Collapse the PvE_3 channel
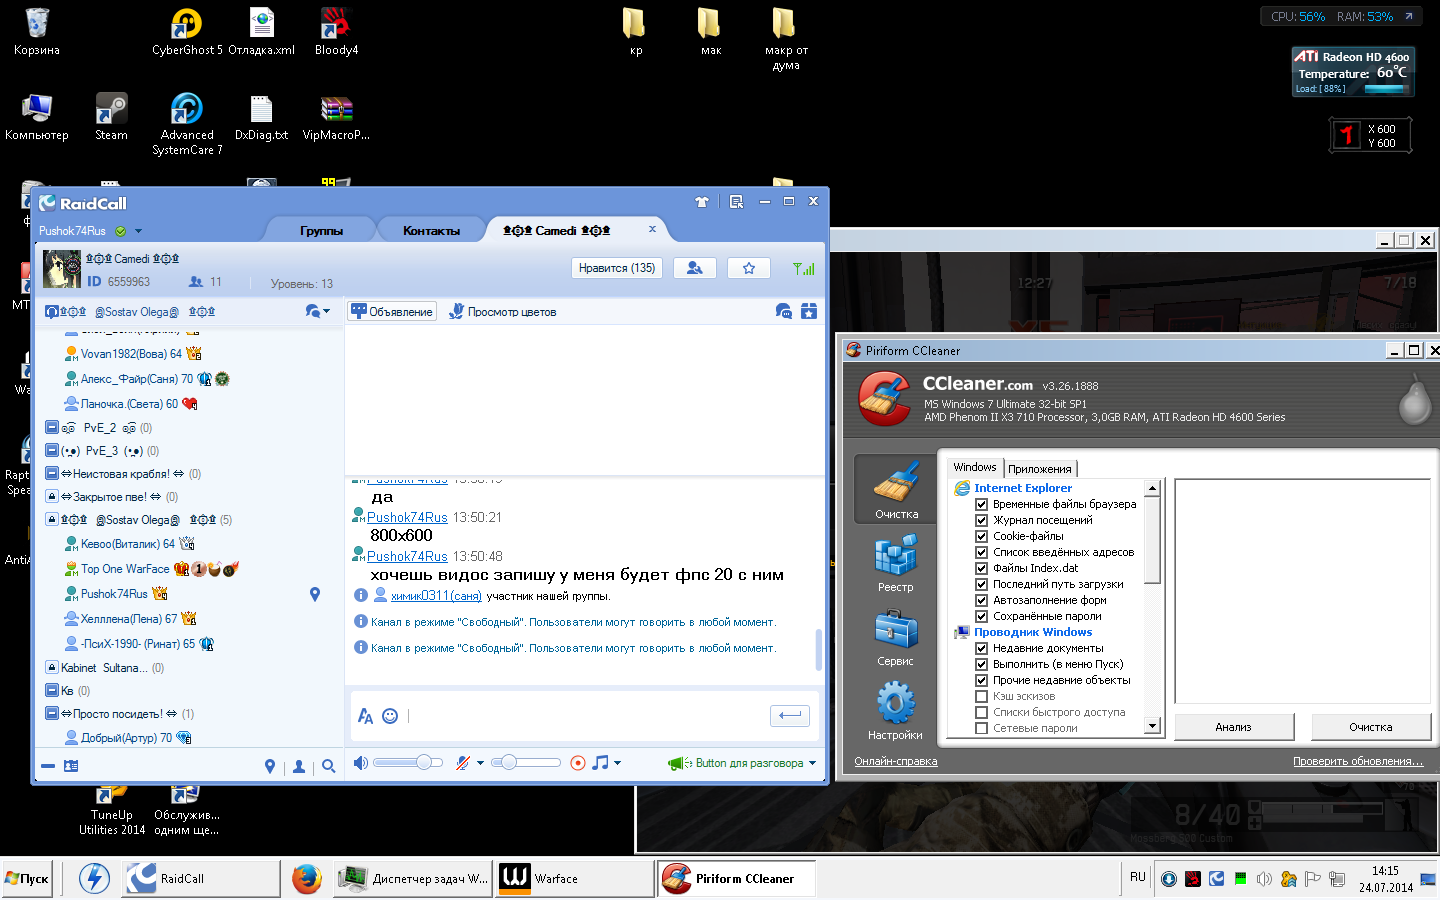1440x900 pixels. pos(52,450)
